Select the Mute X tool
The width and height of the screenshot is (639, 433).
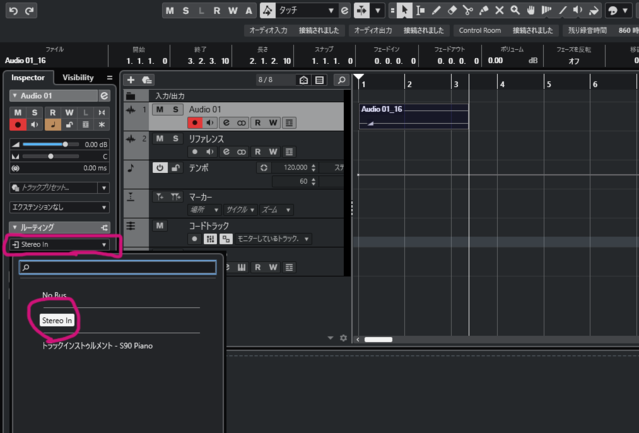pos(499,11)
